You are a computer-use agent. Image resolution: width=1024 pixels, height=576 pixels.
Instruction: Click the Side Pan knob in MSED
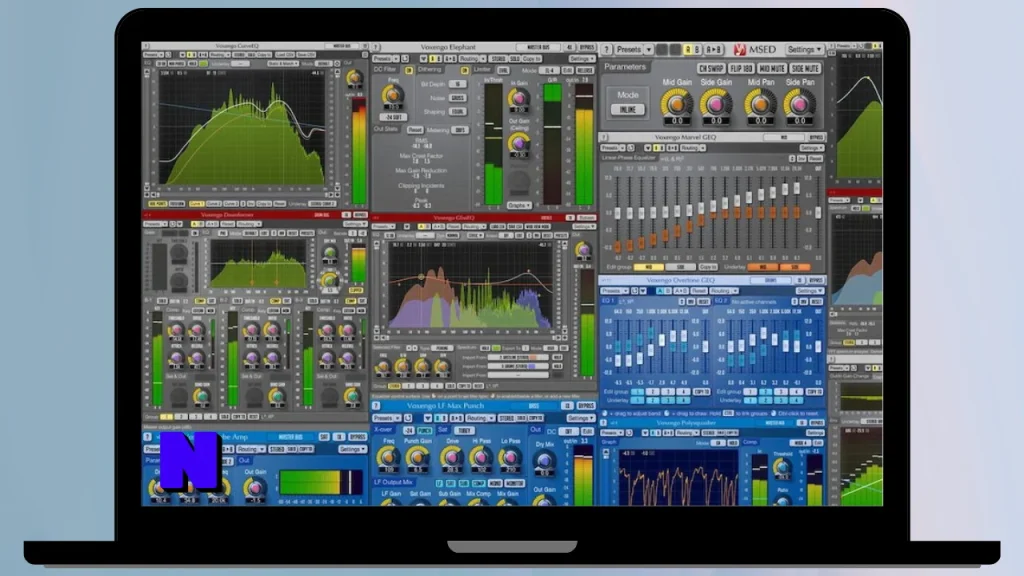point(799,103)
